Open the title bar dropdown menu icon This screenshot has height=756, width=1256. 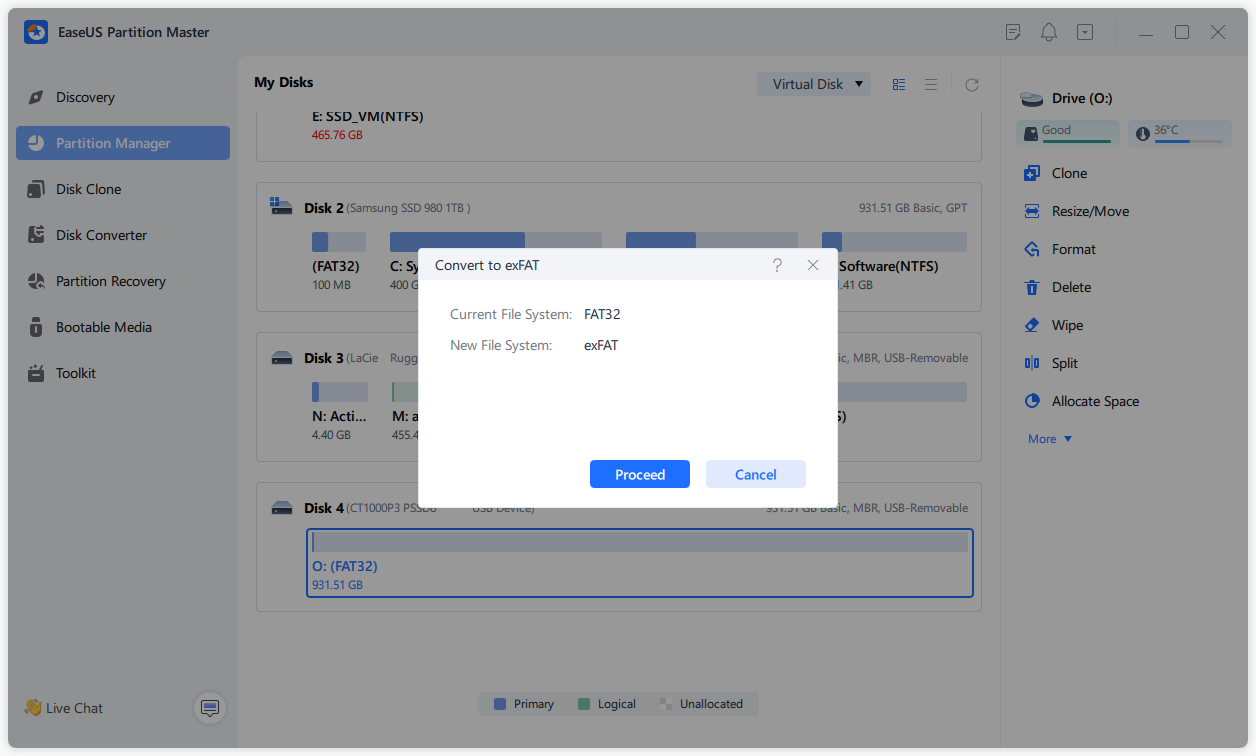click(1085, 32)
